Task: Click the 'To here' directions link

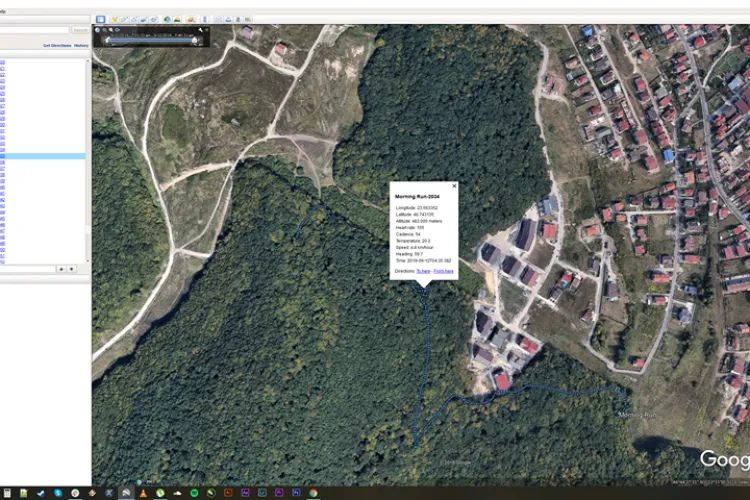Action: click(x=423, y=271)
